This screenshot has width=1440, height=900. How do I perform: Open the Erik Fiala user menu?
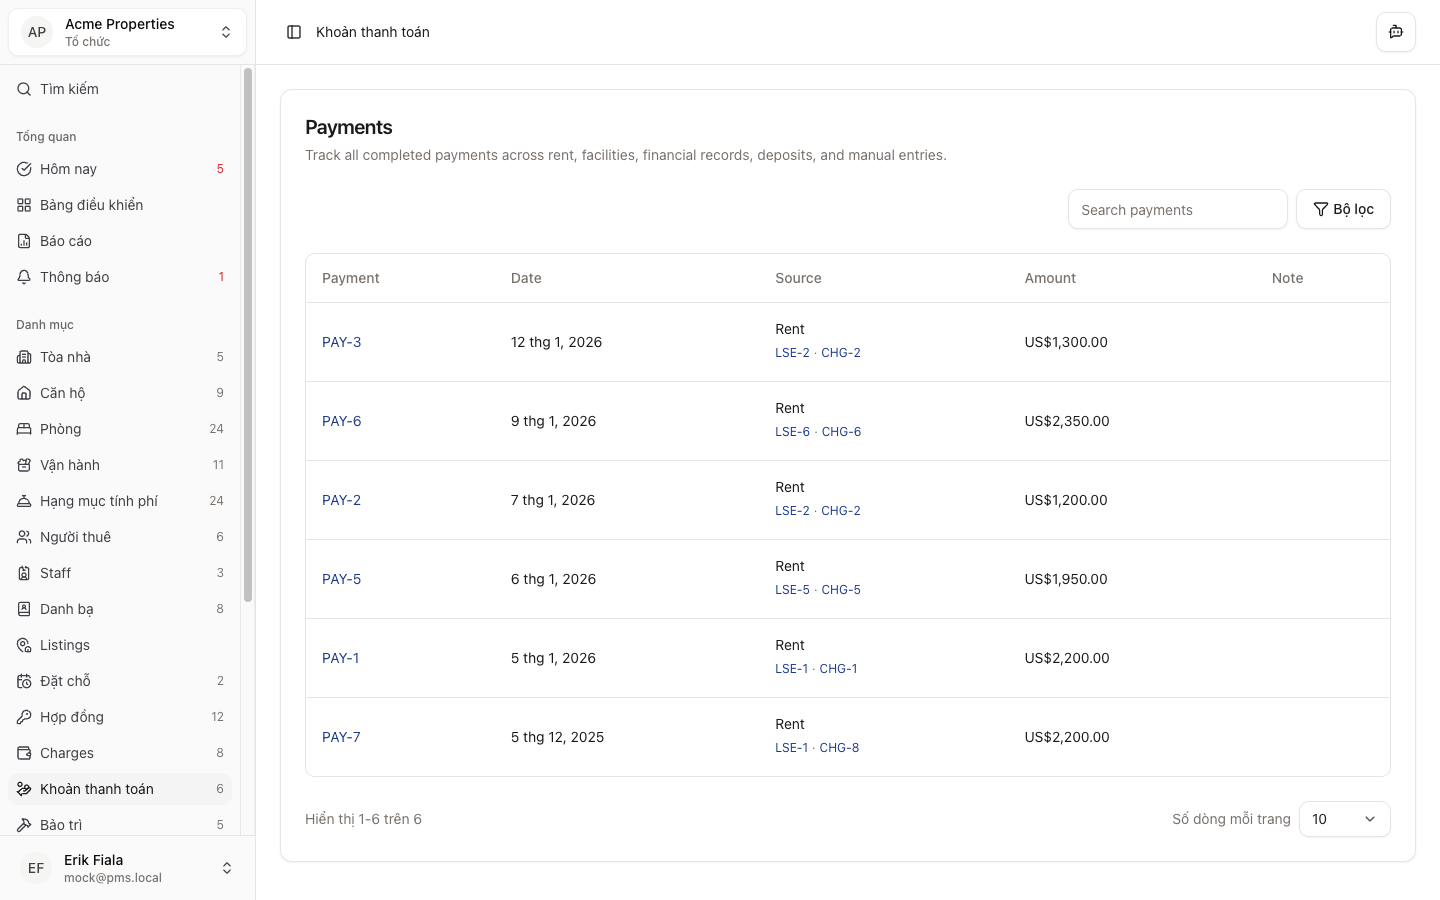(127, 868)
